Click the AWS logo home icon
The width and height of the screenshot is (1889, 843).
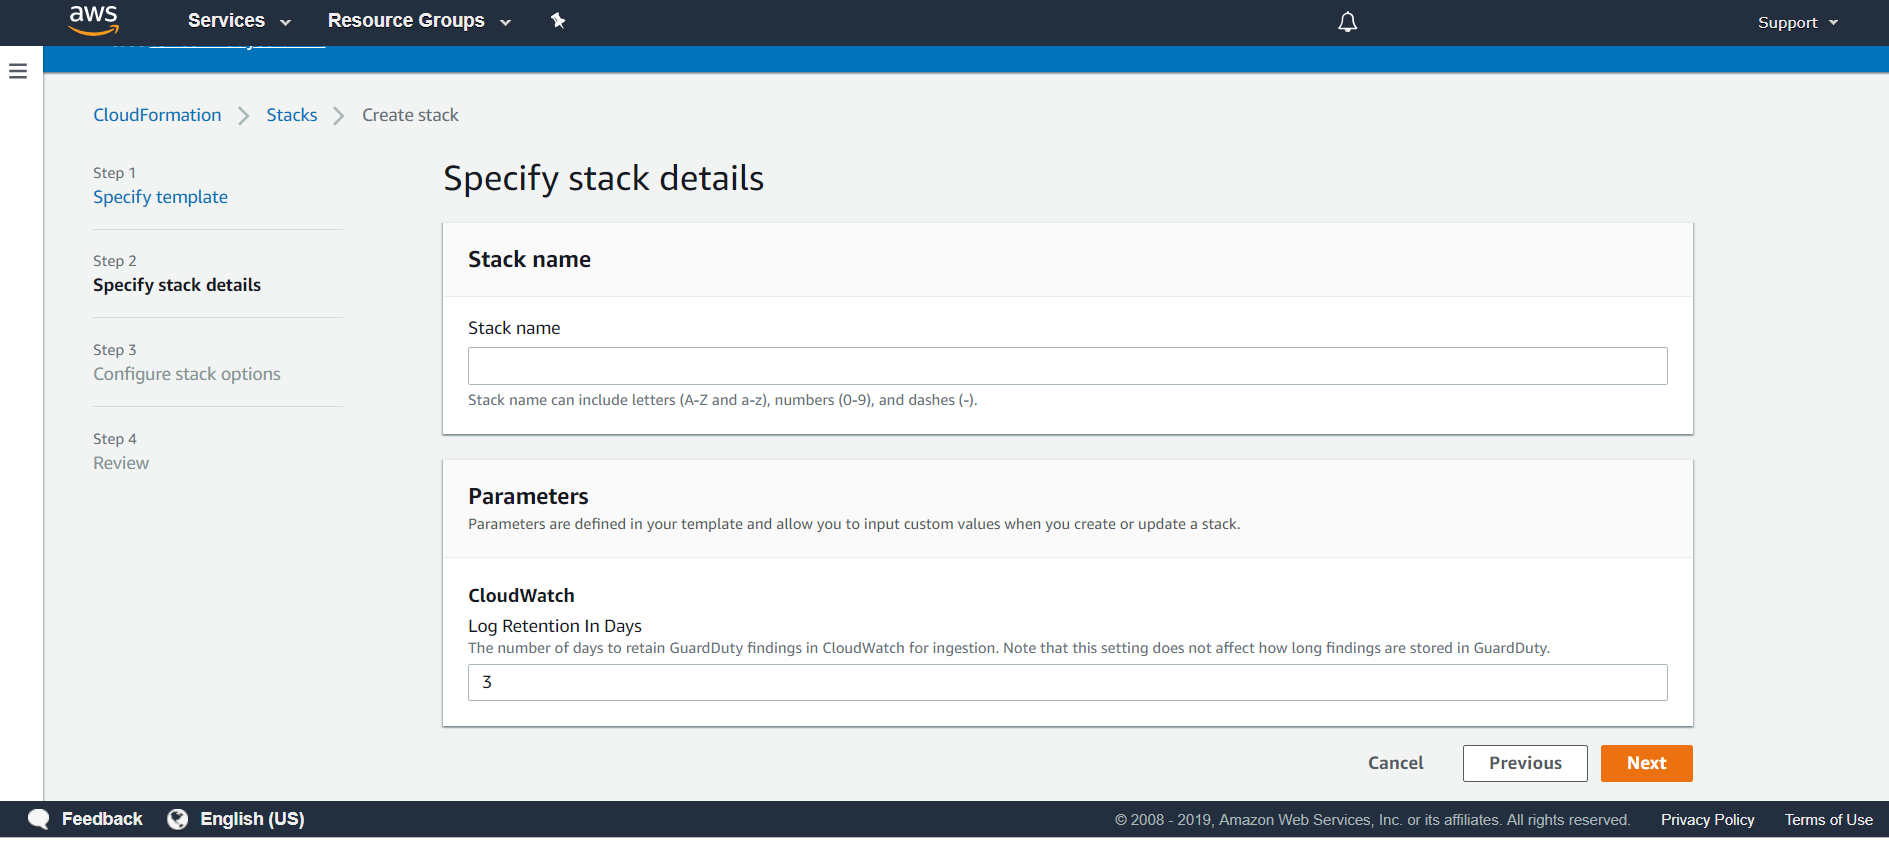point(94,20)
